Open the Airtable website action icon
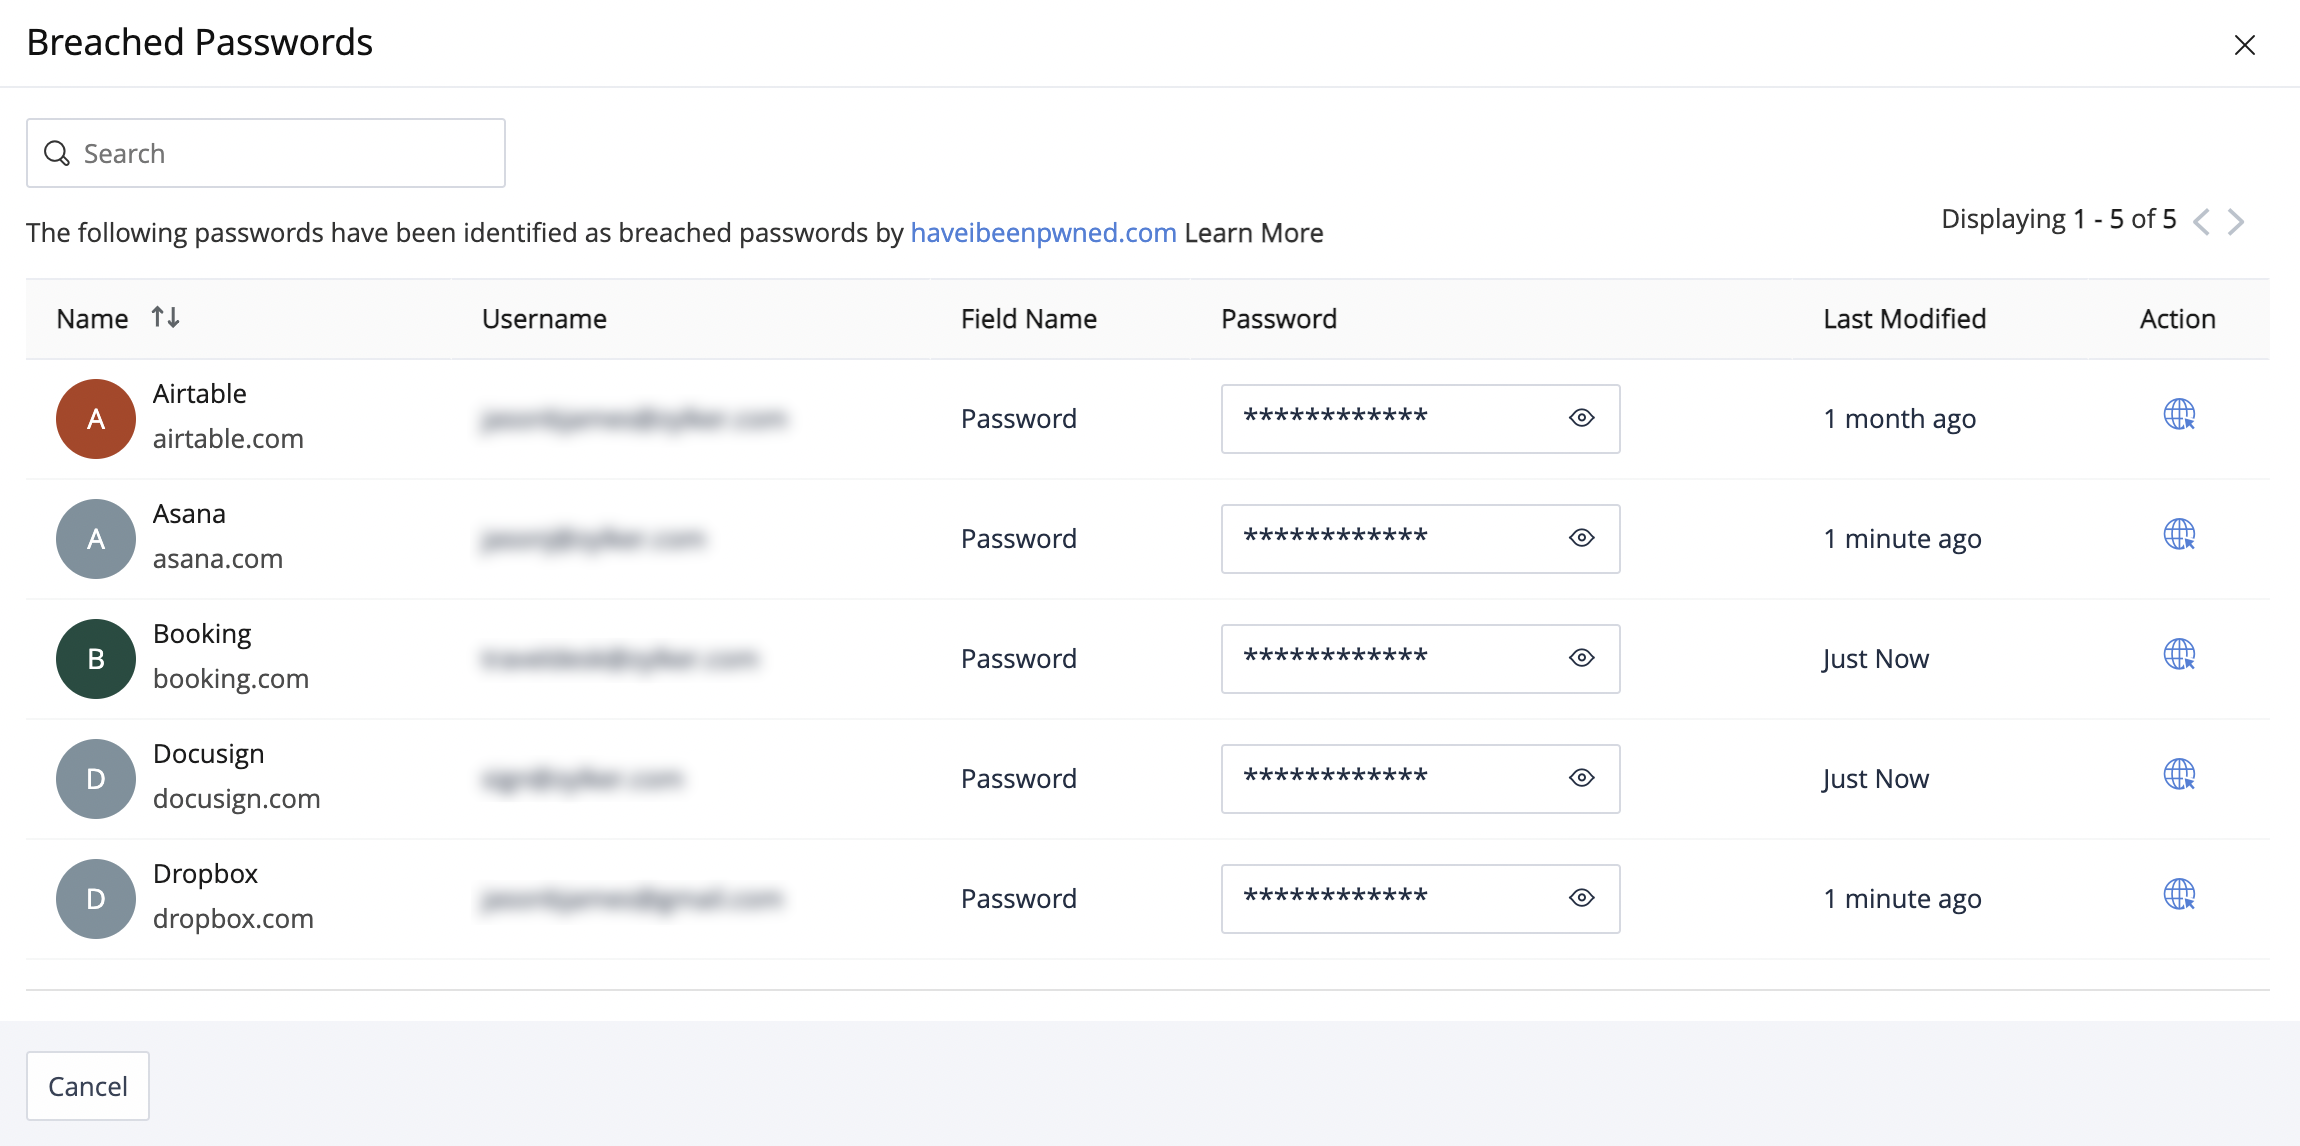Image resolution: width=2300 pixels, height=1146 pixels. 2179,415
